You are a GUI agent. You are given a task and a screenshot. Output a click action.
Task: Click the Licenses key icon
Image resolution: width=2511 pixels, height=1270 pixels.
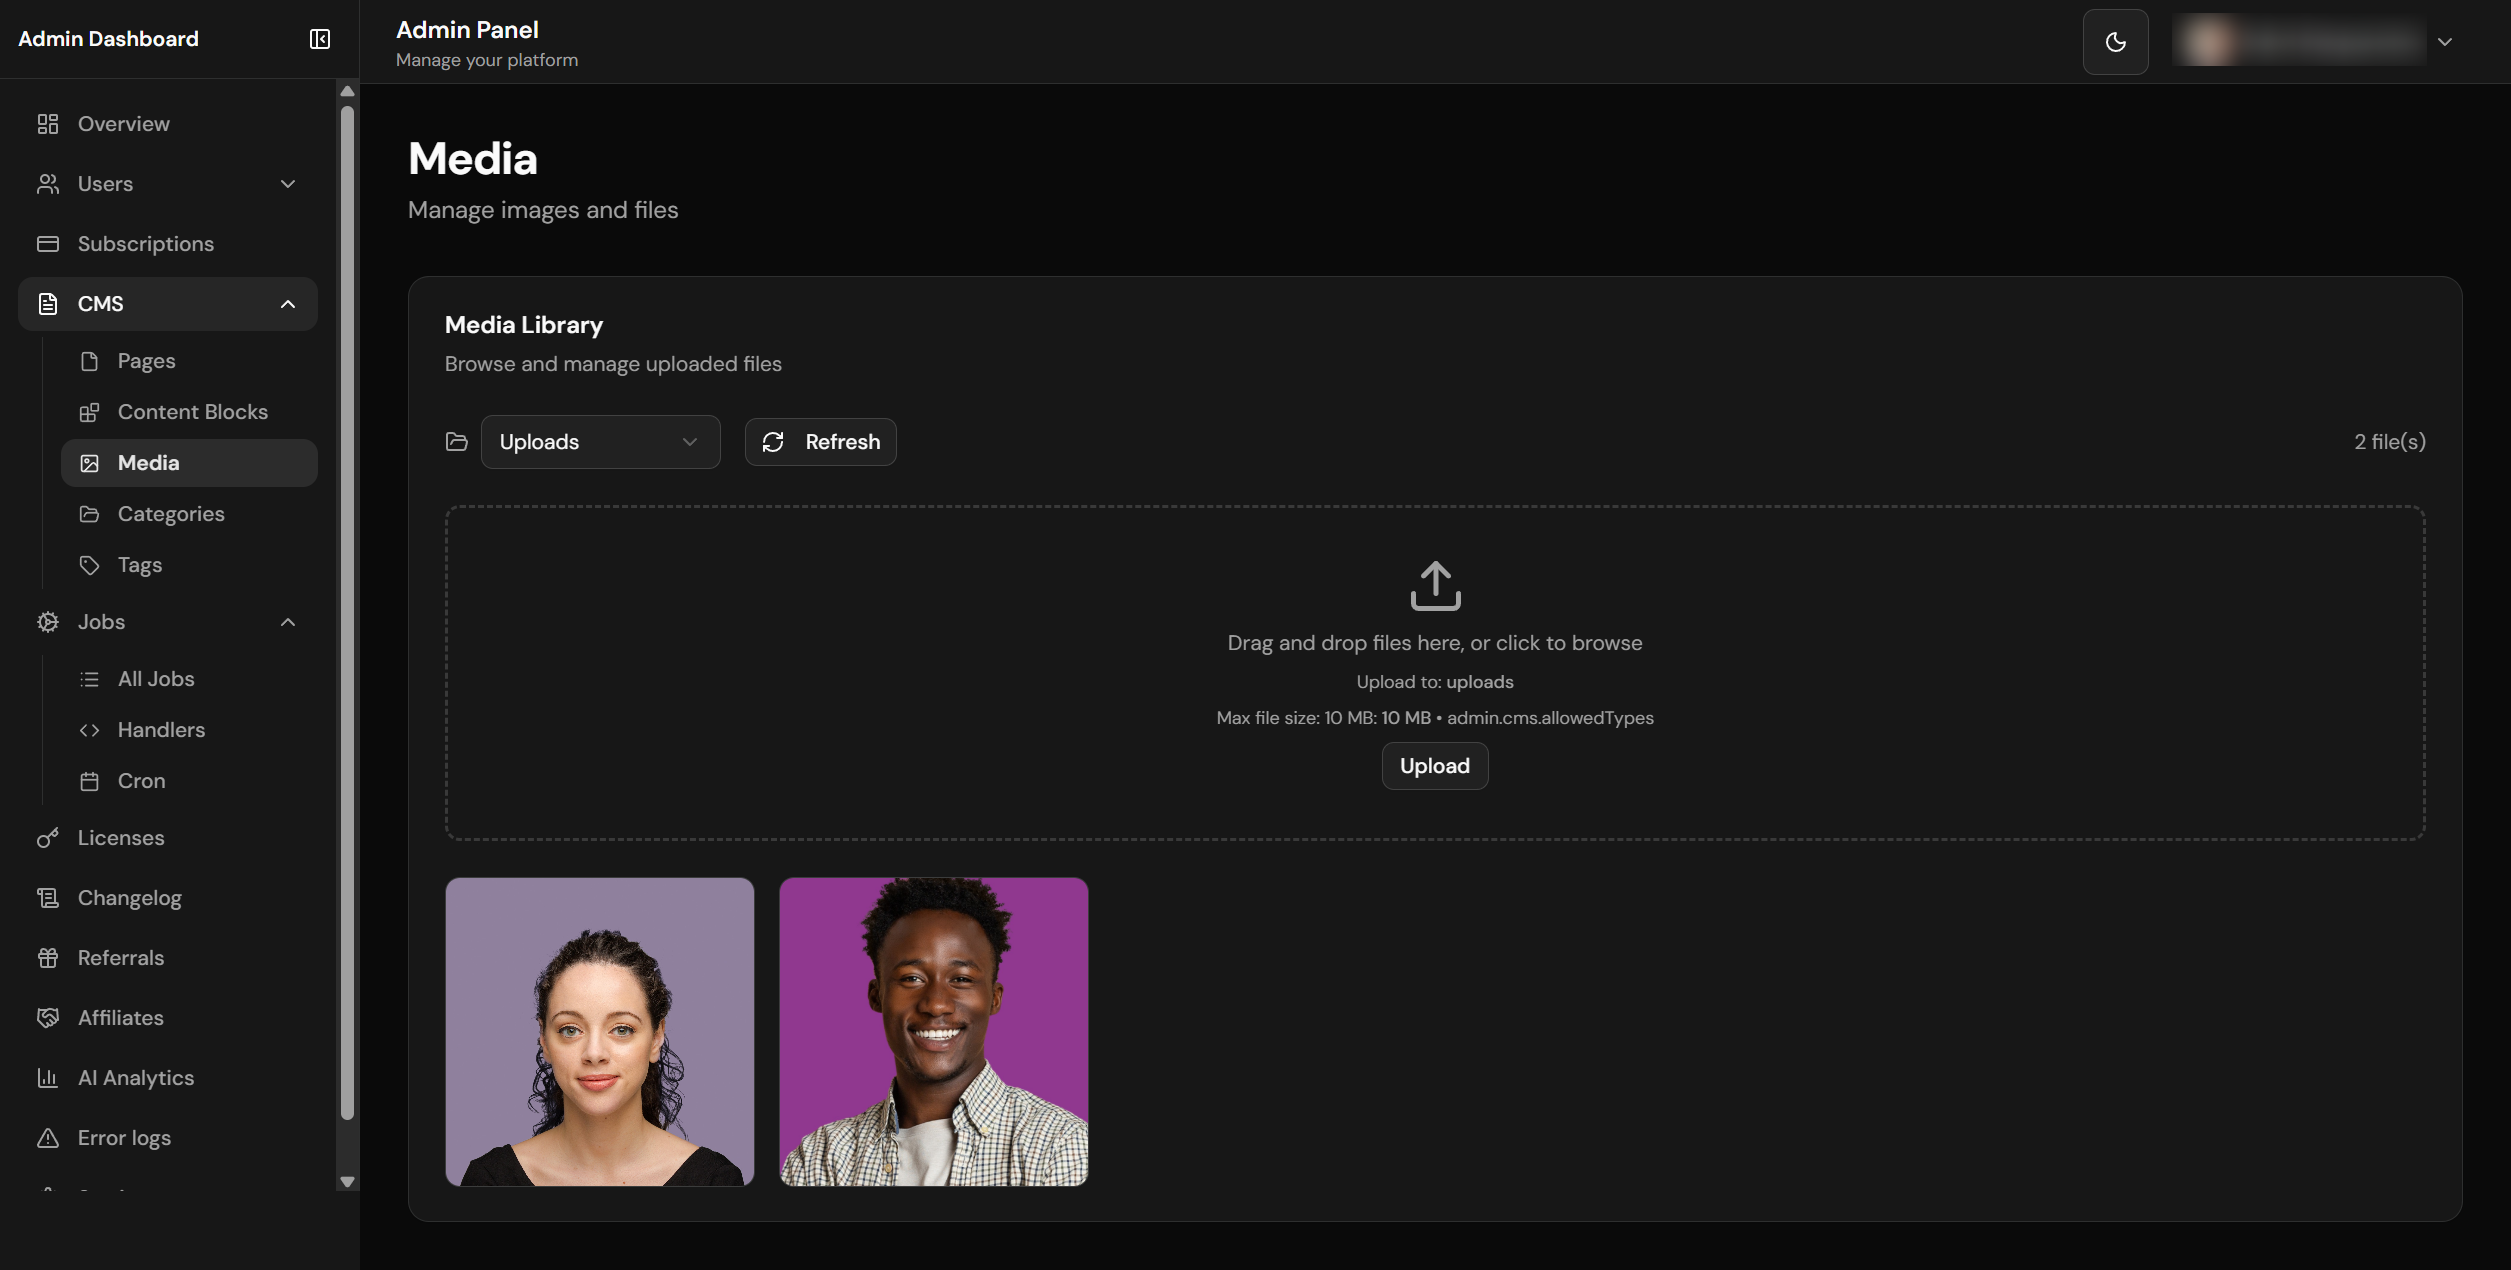point(48,838)
